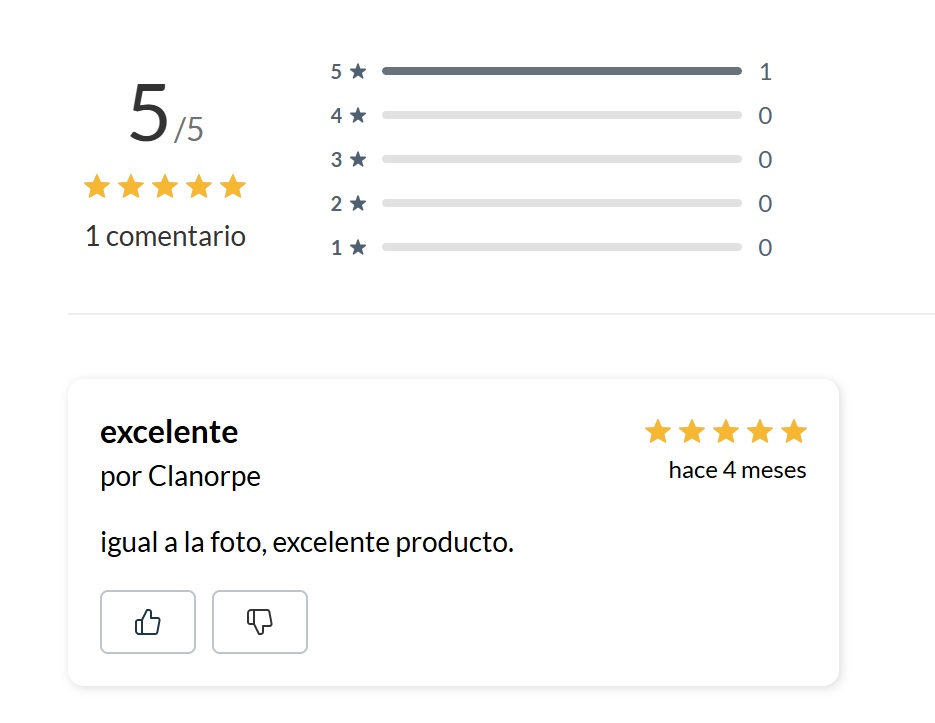935x723 pixels.
Task: Filter reviews by 5 star rating row
Action: 349,72
